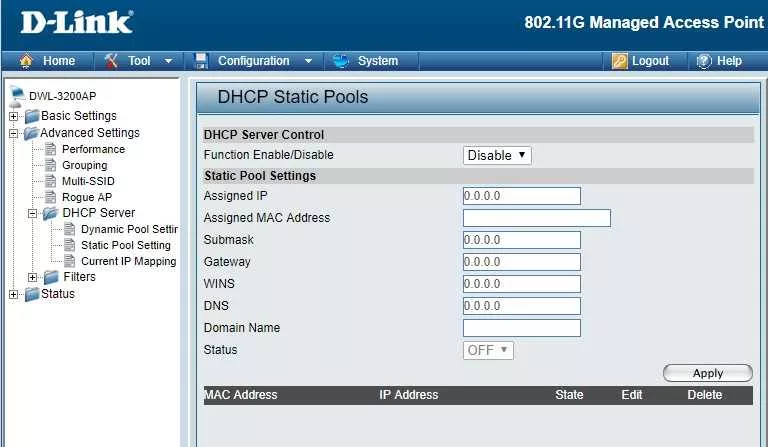This screenshot has width=768, height=447.
Task: Click the Submask input field
Action: click(x=522, y=240)
